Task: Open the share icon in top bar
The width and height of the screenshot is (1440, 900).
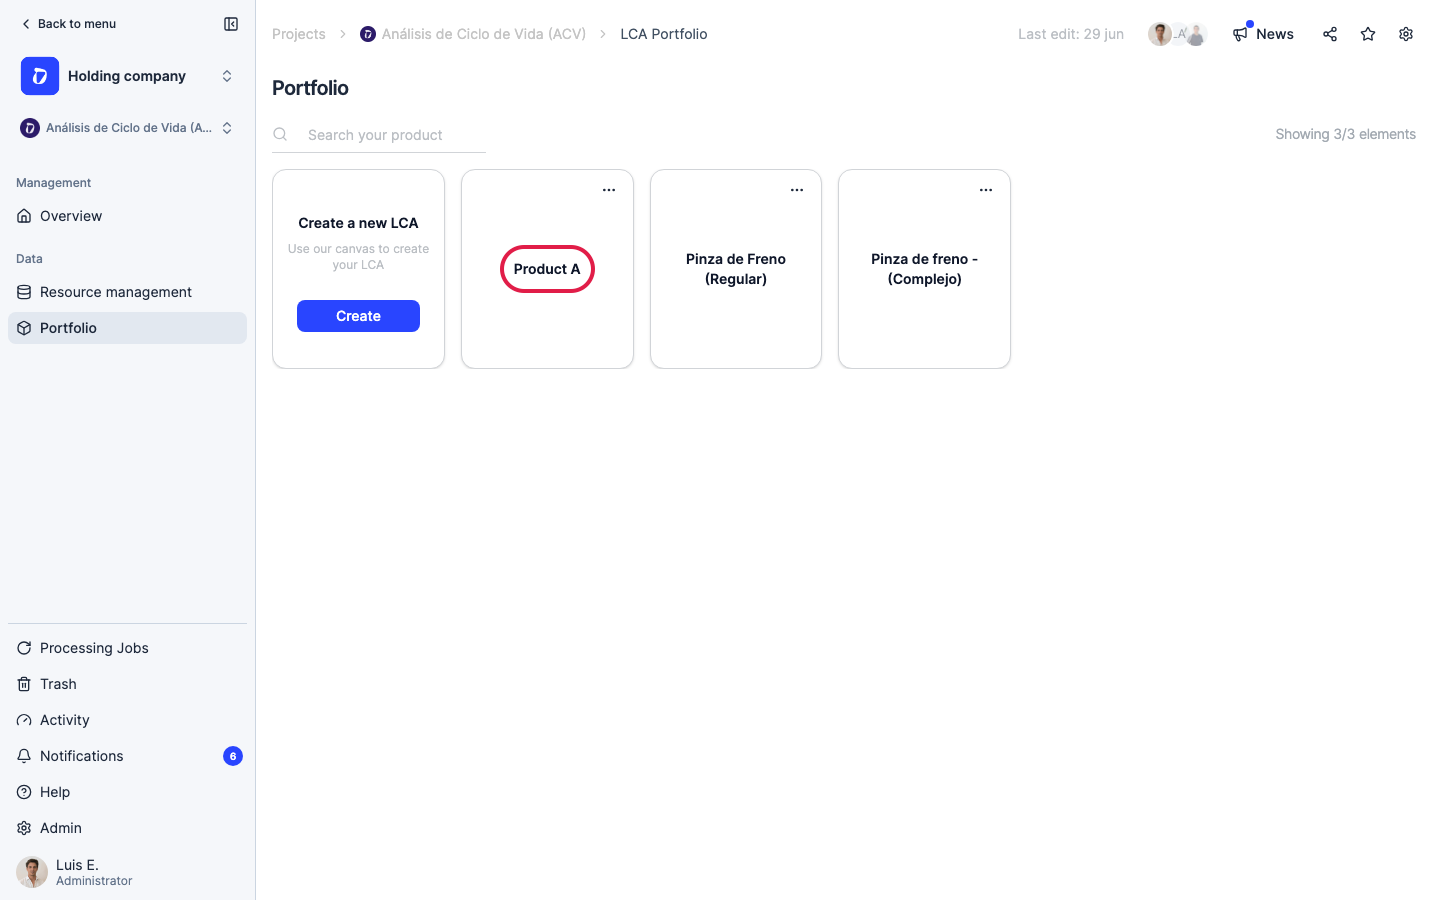Action: [1330, 34]
